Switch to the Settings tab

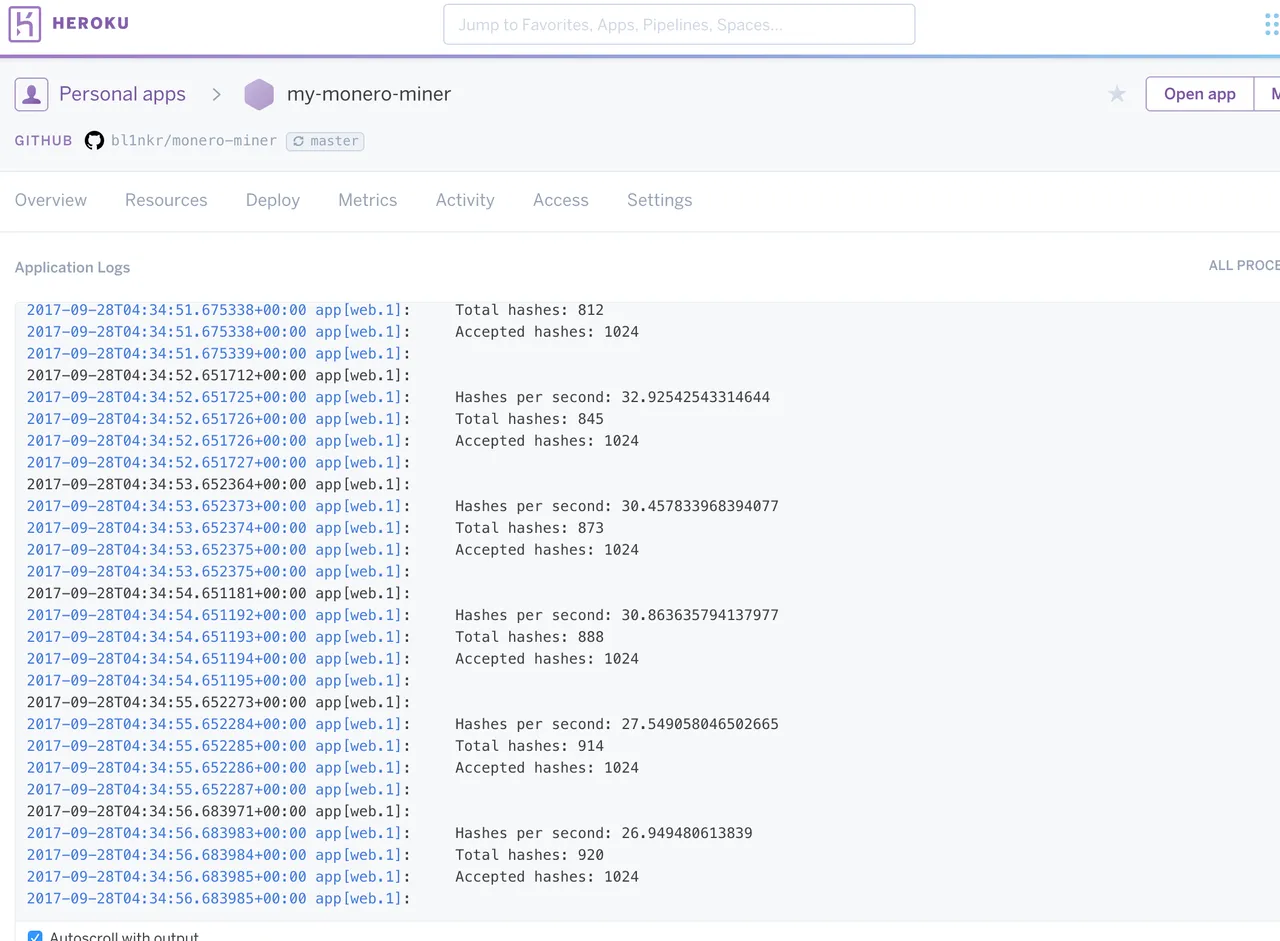660,200
